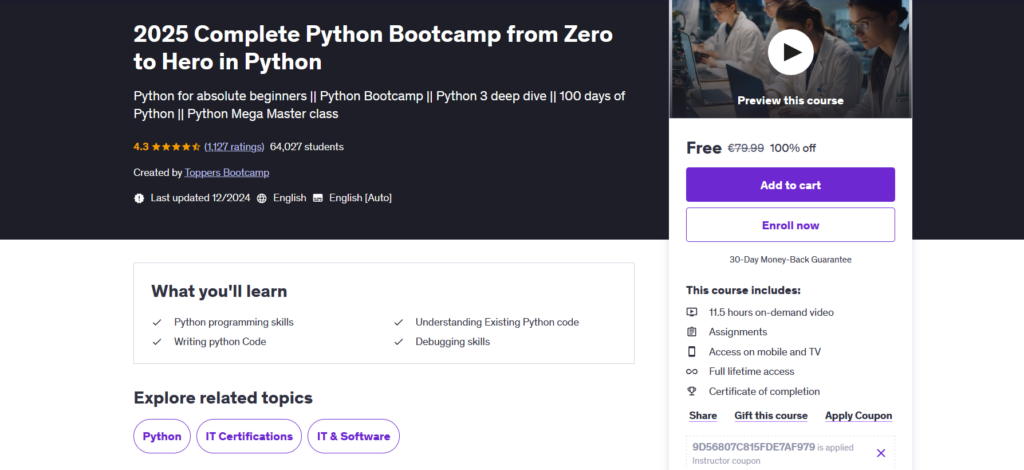
Task: Open the Toppers Bootcamp instructor link
Action: pyautogui.click(x=227, y=172)
